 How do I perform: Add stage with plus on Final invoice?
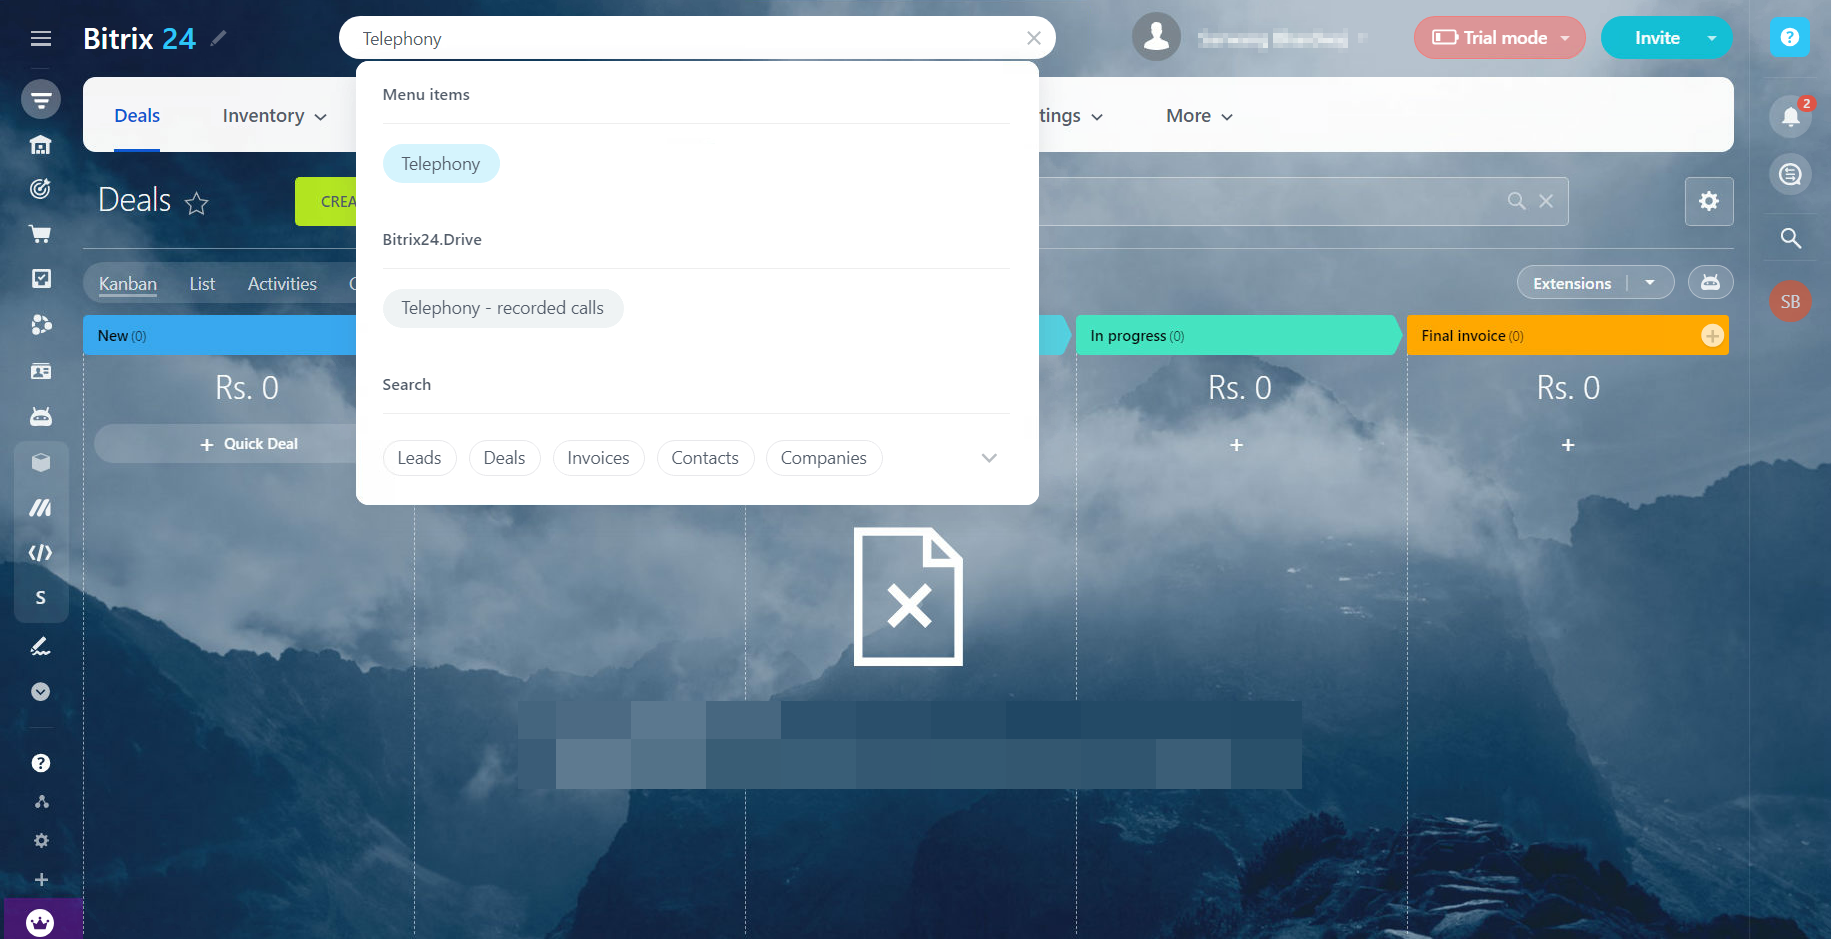pyautogui.click(x=1712, y=336)
